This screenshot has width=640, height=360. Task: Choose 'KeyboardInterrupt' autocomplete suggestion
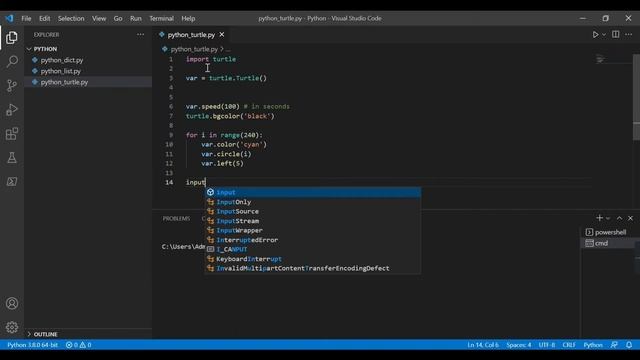(x=313, y=259)
